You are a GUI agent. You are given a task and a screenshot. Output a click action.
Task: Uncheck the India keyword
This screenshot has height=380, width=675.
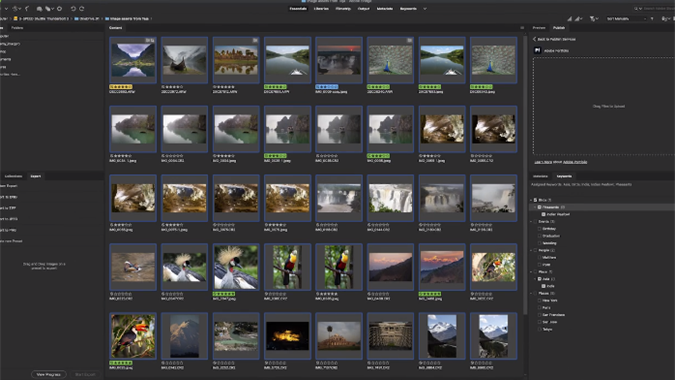543,286
